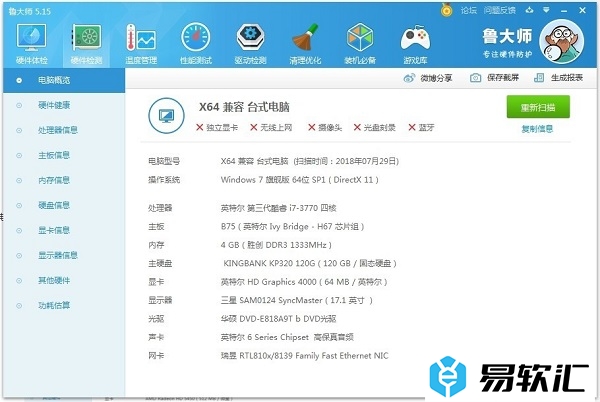Click the B75 Ivy Bridge motherboard text
The width and height of the screenshot is (600, 402).
pos(292,226)
